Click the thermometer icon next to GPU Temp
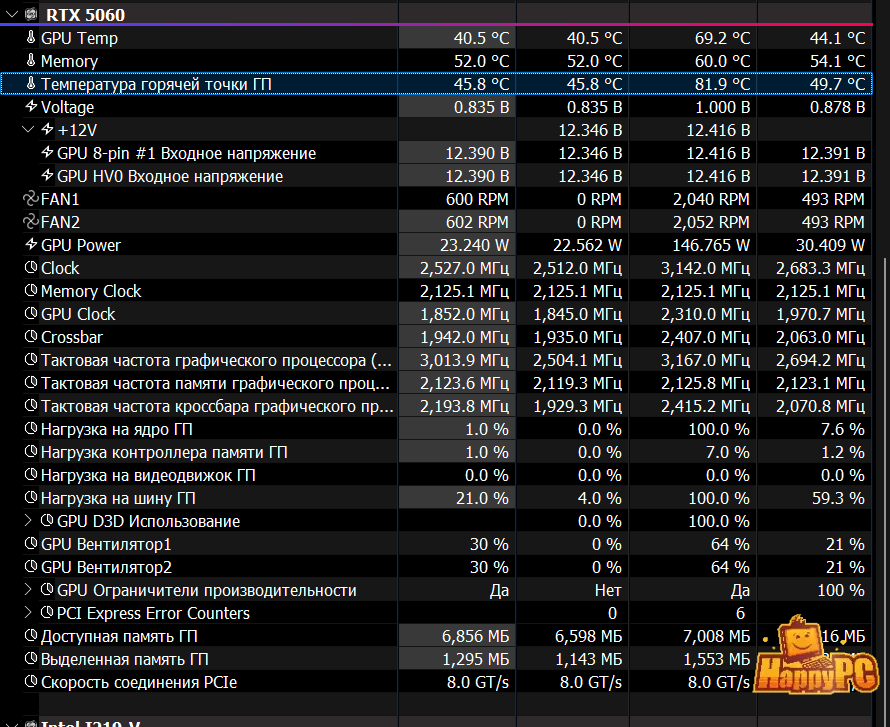Screen dimensions: 890x727 click(31, 37)
